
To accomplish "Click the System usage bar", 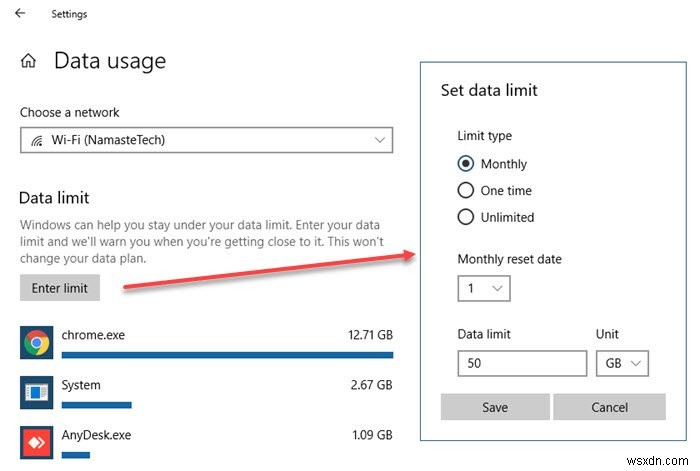I will tap(96, 405).
